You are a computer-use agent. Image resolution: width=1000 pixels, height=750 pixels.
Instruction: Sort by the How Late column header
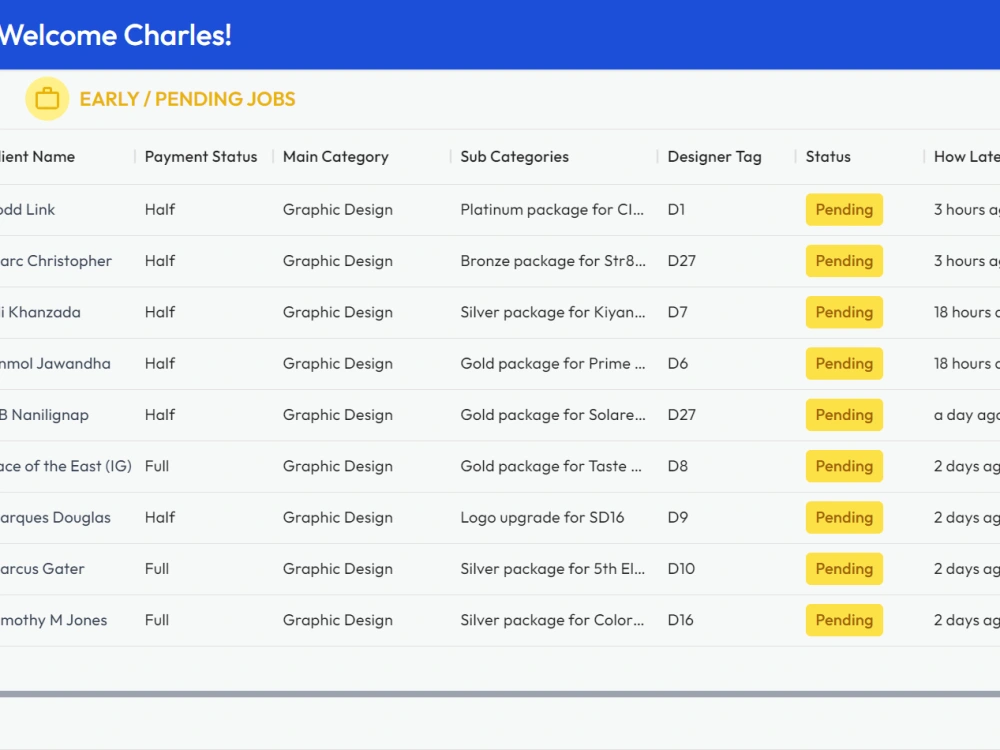pyautogui.click(x=966, y=157)
